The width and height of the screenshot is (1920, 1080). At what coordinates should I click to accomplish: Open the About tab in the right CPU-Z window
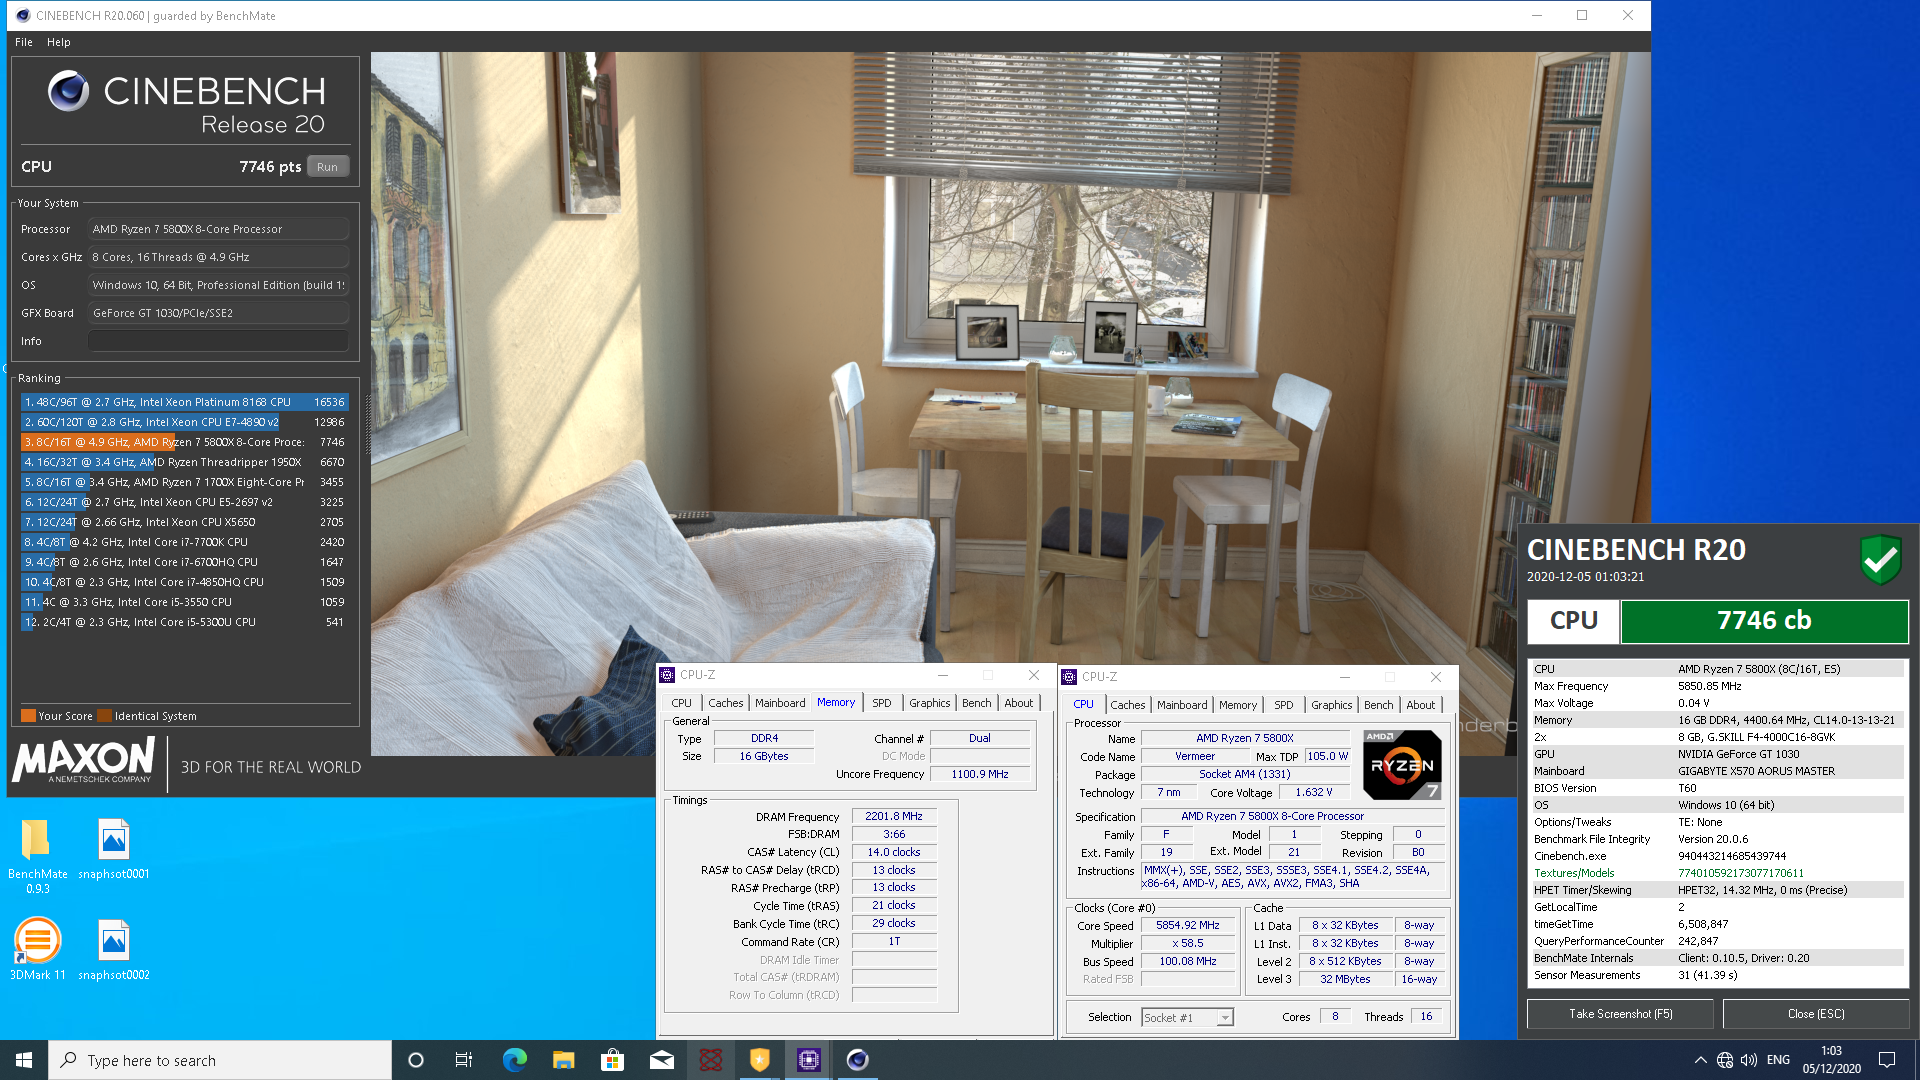click(x=1421, y=705)
